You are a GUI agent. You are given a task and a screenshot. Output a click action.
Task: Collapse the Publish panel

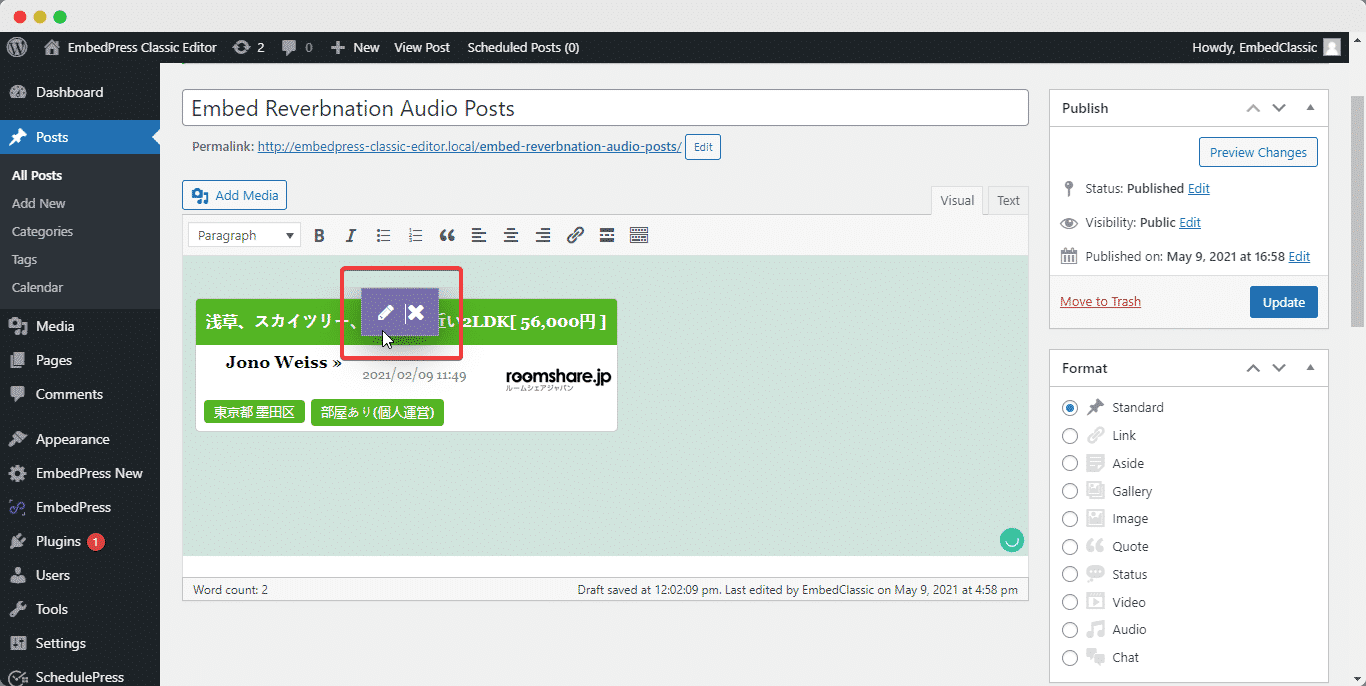(x=1310, y=108)
